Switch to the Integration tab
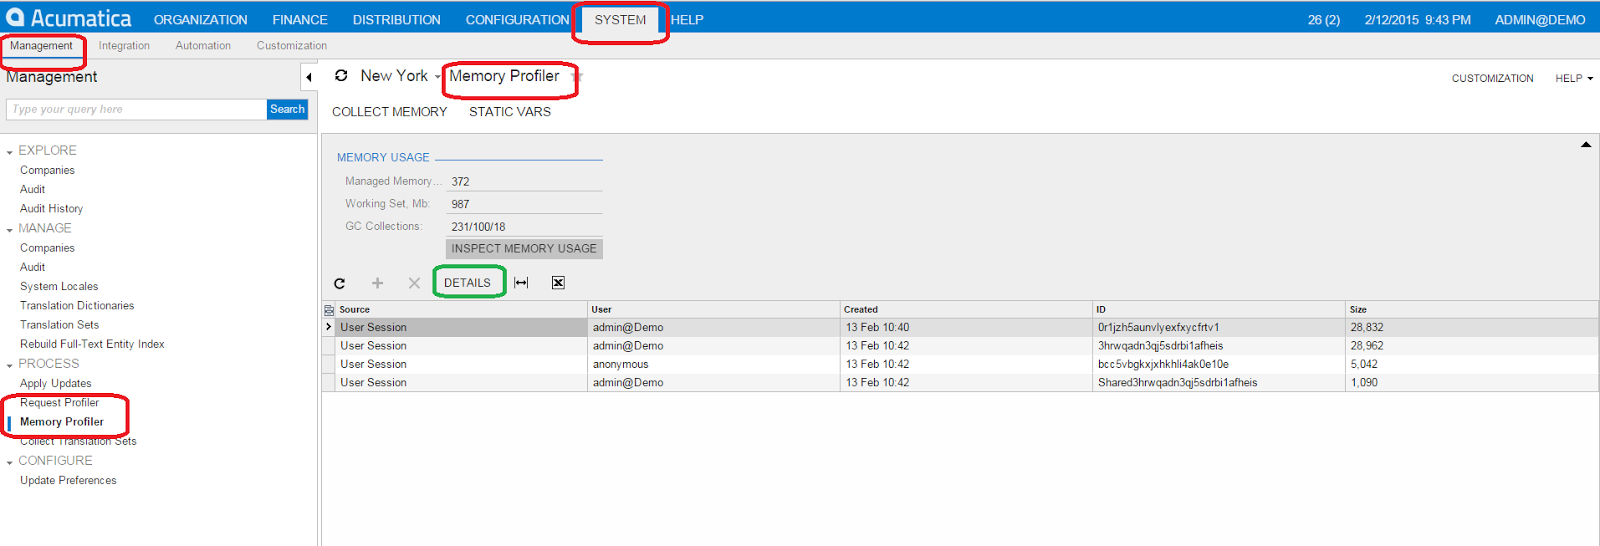This screenshot has height=546, width=1600. (x=124, y=45)
